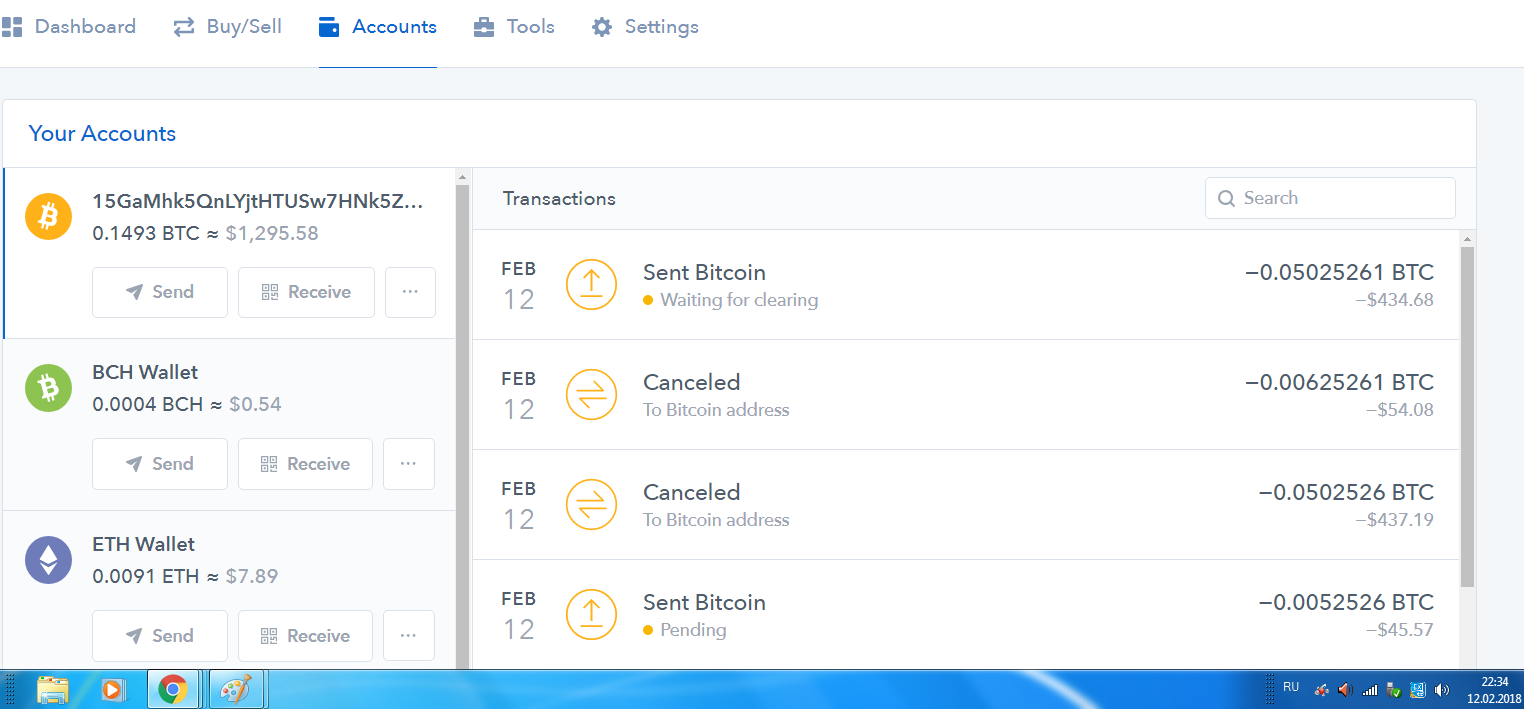Image resolution: width=1524 pixels, height=709 pixels.
Task: Open more options for ETH Wallet
Action: [409, 636]
